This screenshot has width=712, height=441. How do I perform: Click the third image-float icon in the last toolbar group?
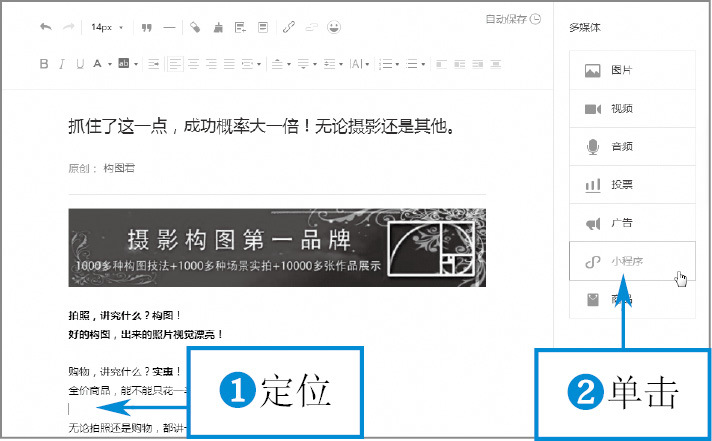(x=478, y=64)
